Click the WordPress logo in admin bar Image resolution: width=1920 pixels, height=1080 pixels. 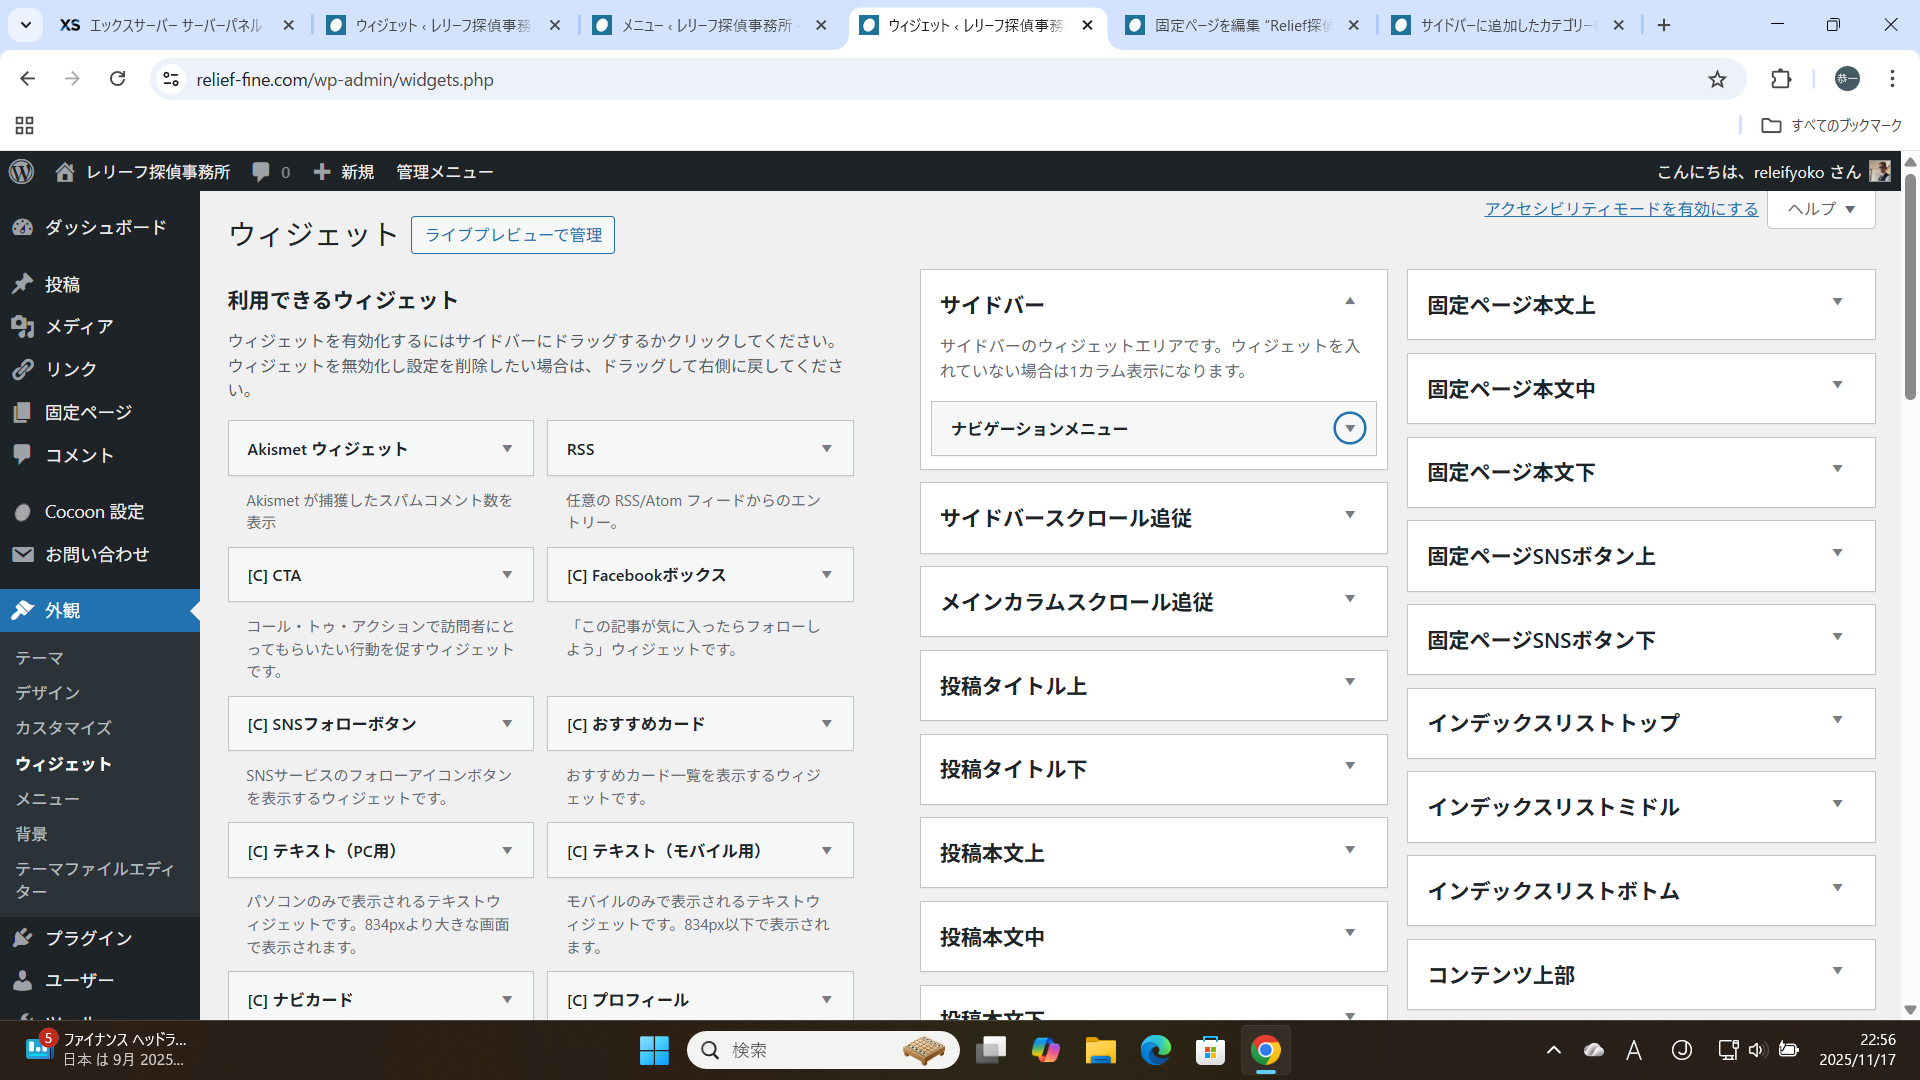pos(21,172)
